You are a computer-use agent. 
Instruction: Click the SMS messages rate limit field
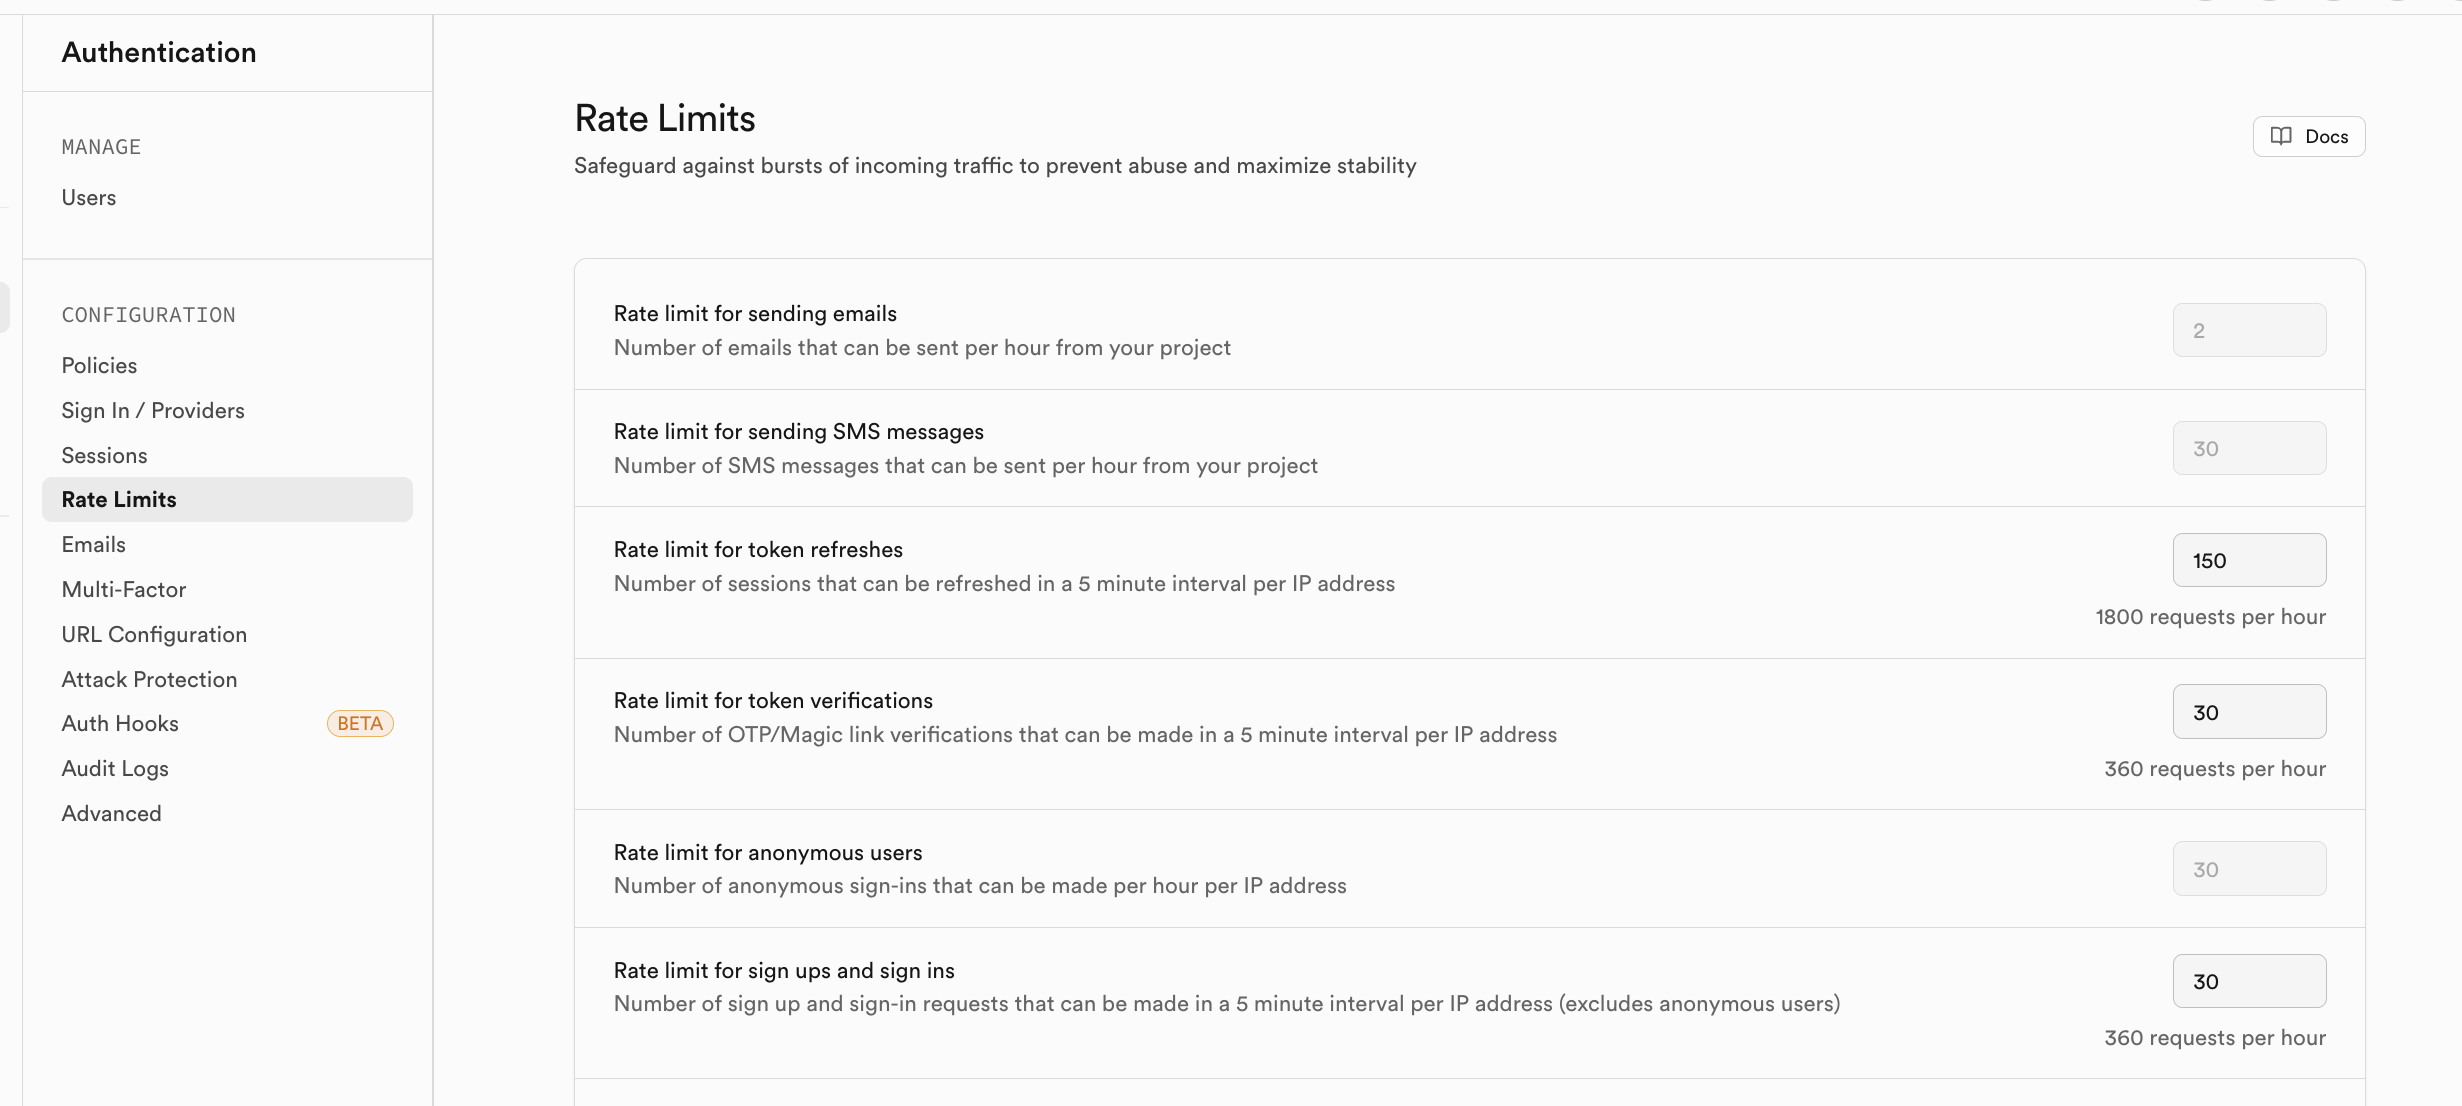click(x=2249, y=449)
